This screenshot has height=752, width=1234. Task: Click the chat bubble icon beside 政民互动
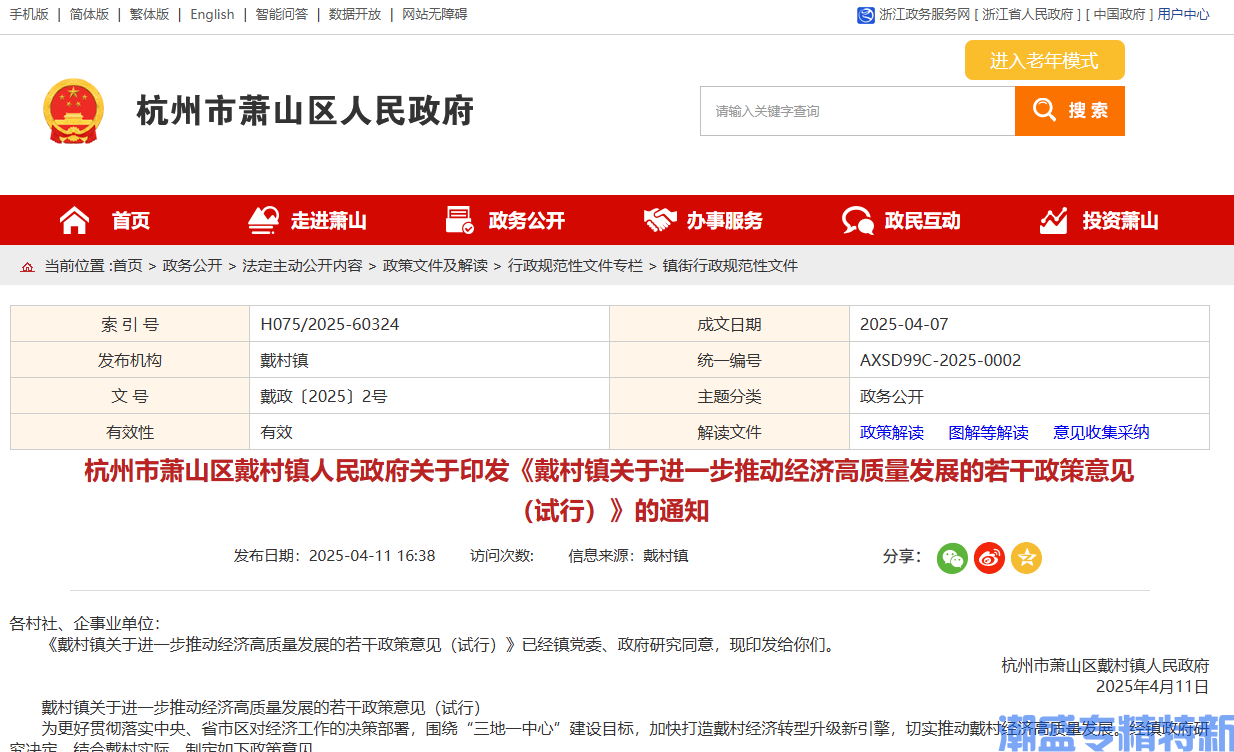point(858,220)
